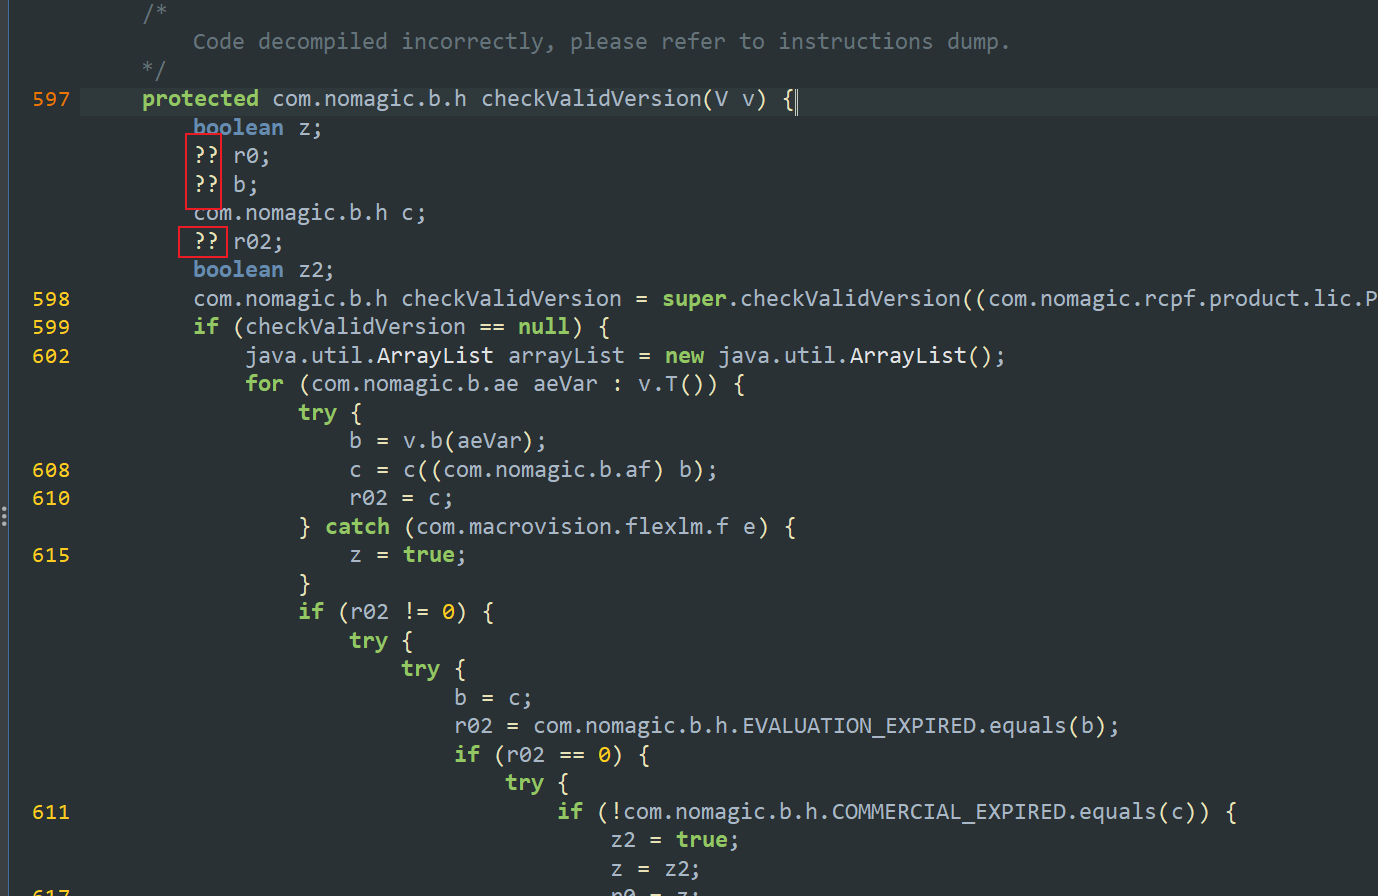Select the null literal in the if condition

(543, 326)
